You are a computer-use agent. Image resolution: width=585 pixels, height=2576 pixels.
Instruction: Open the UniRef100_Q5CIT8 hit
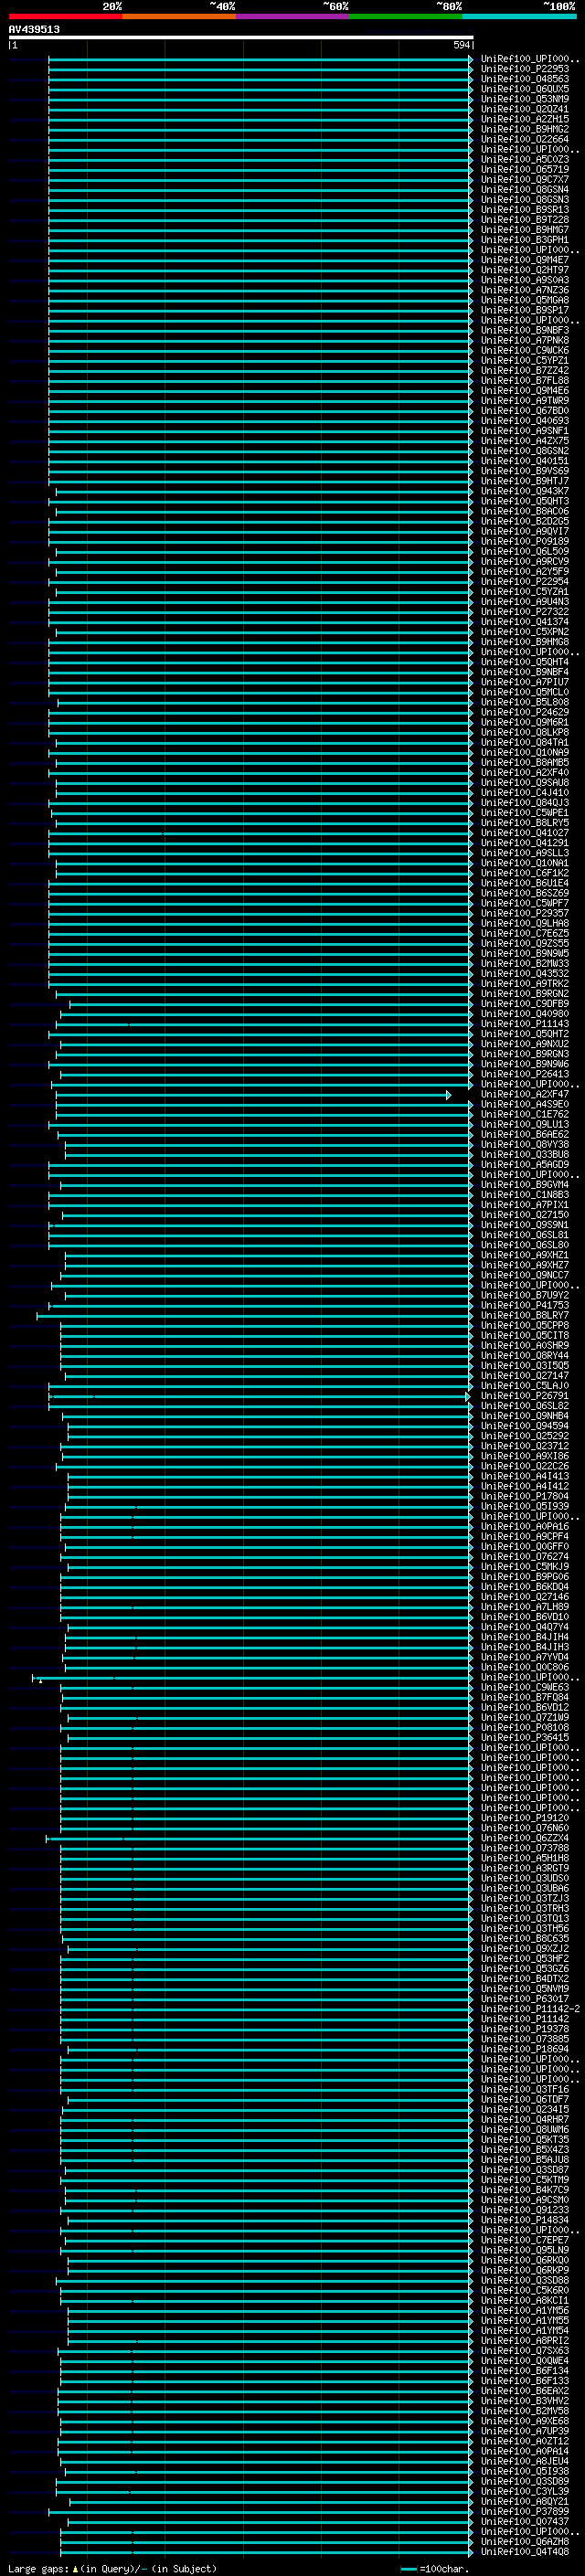[x=525, y=1336]
